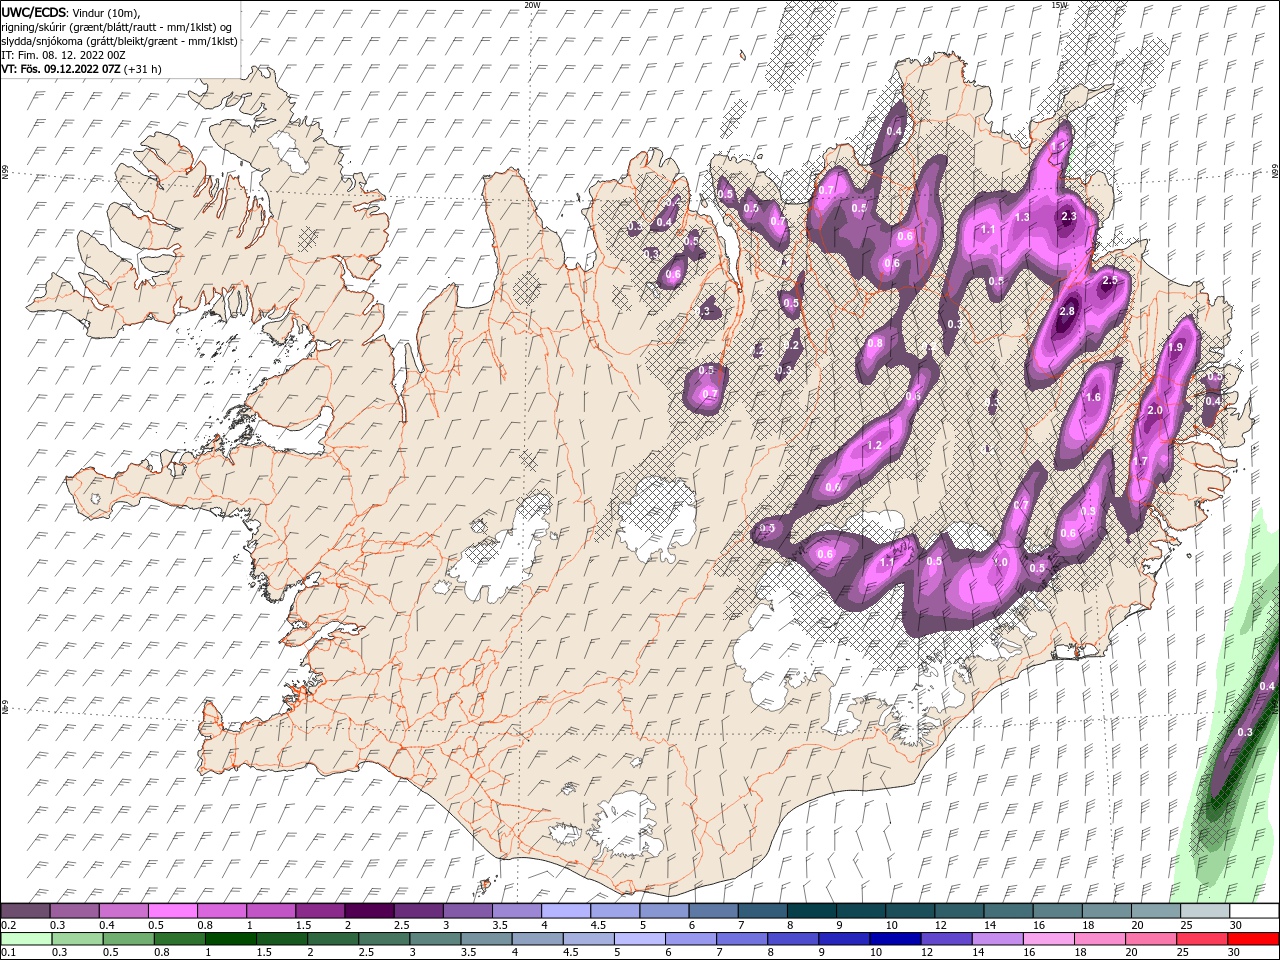Click the 20W longitude label
The image size is (1280, 960).
coord(532,5)
